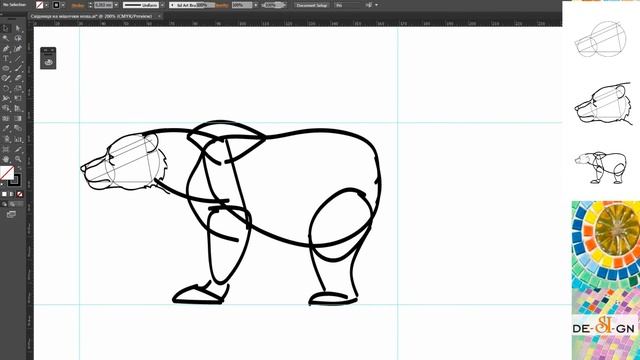640x360 pixels.
Task: Select the Scale tool
Action: point(18,89)
